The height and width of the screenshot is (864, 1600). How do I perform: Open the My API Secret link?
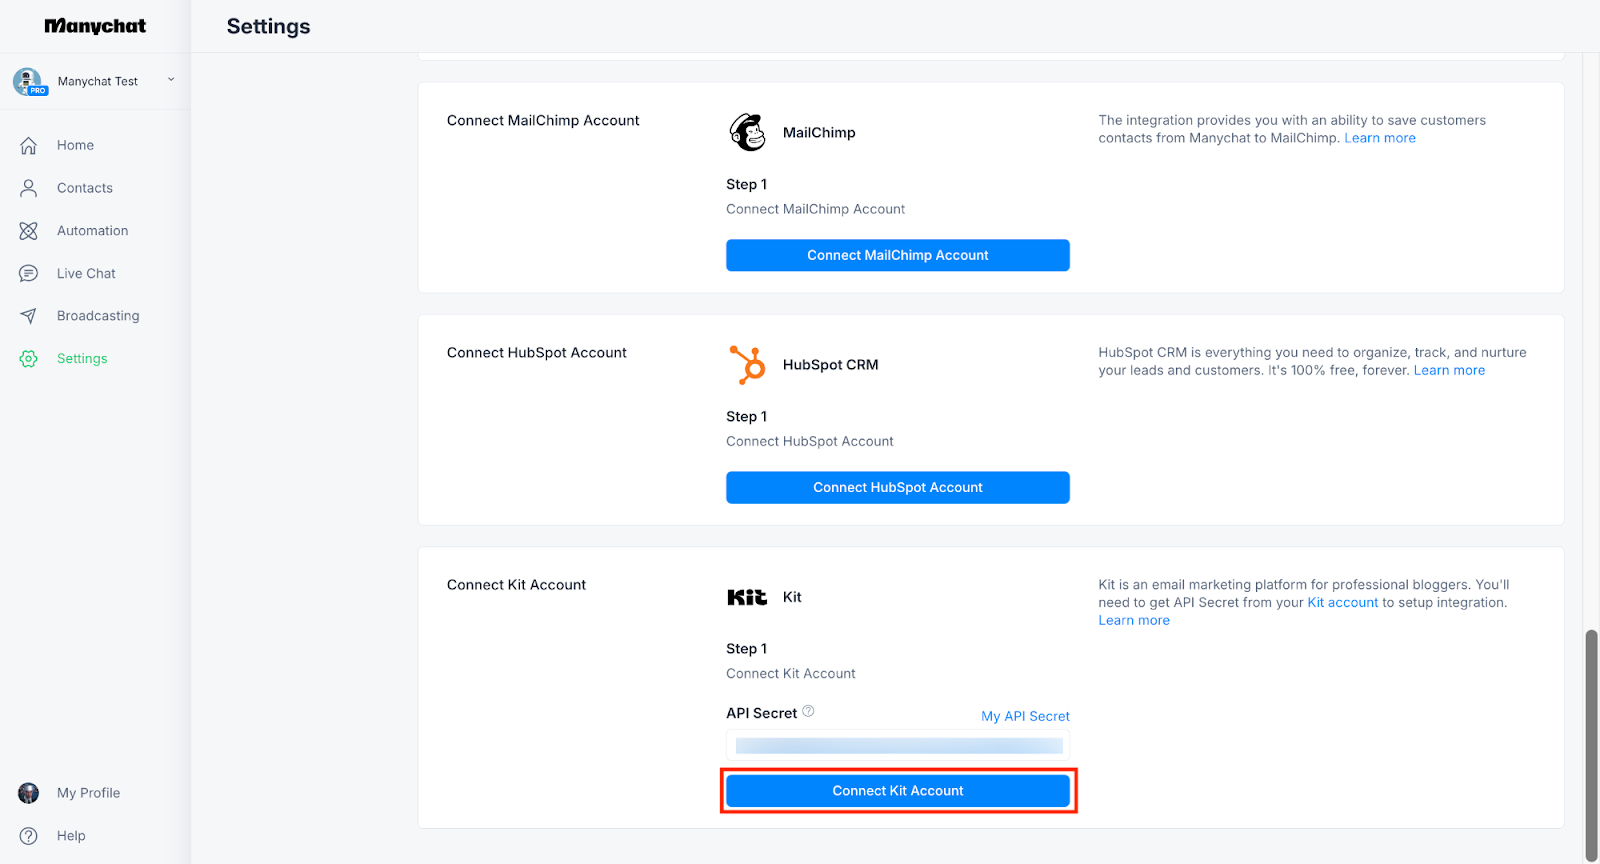pyautogui.click(x=1025, y=716)
